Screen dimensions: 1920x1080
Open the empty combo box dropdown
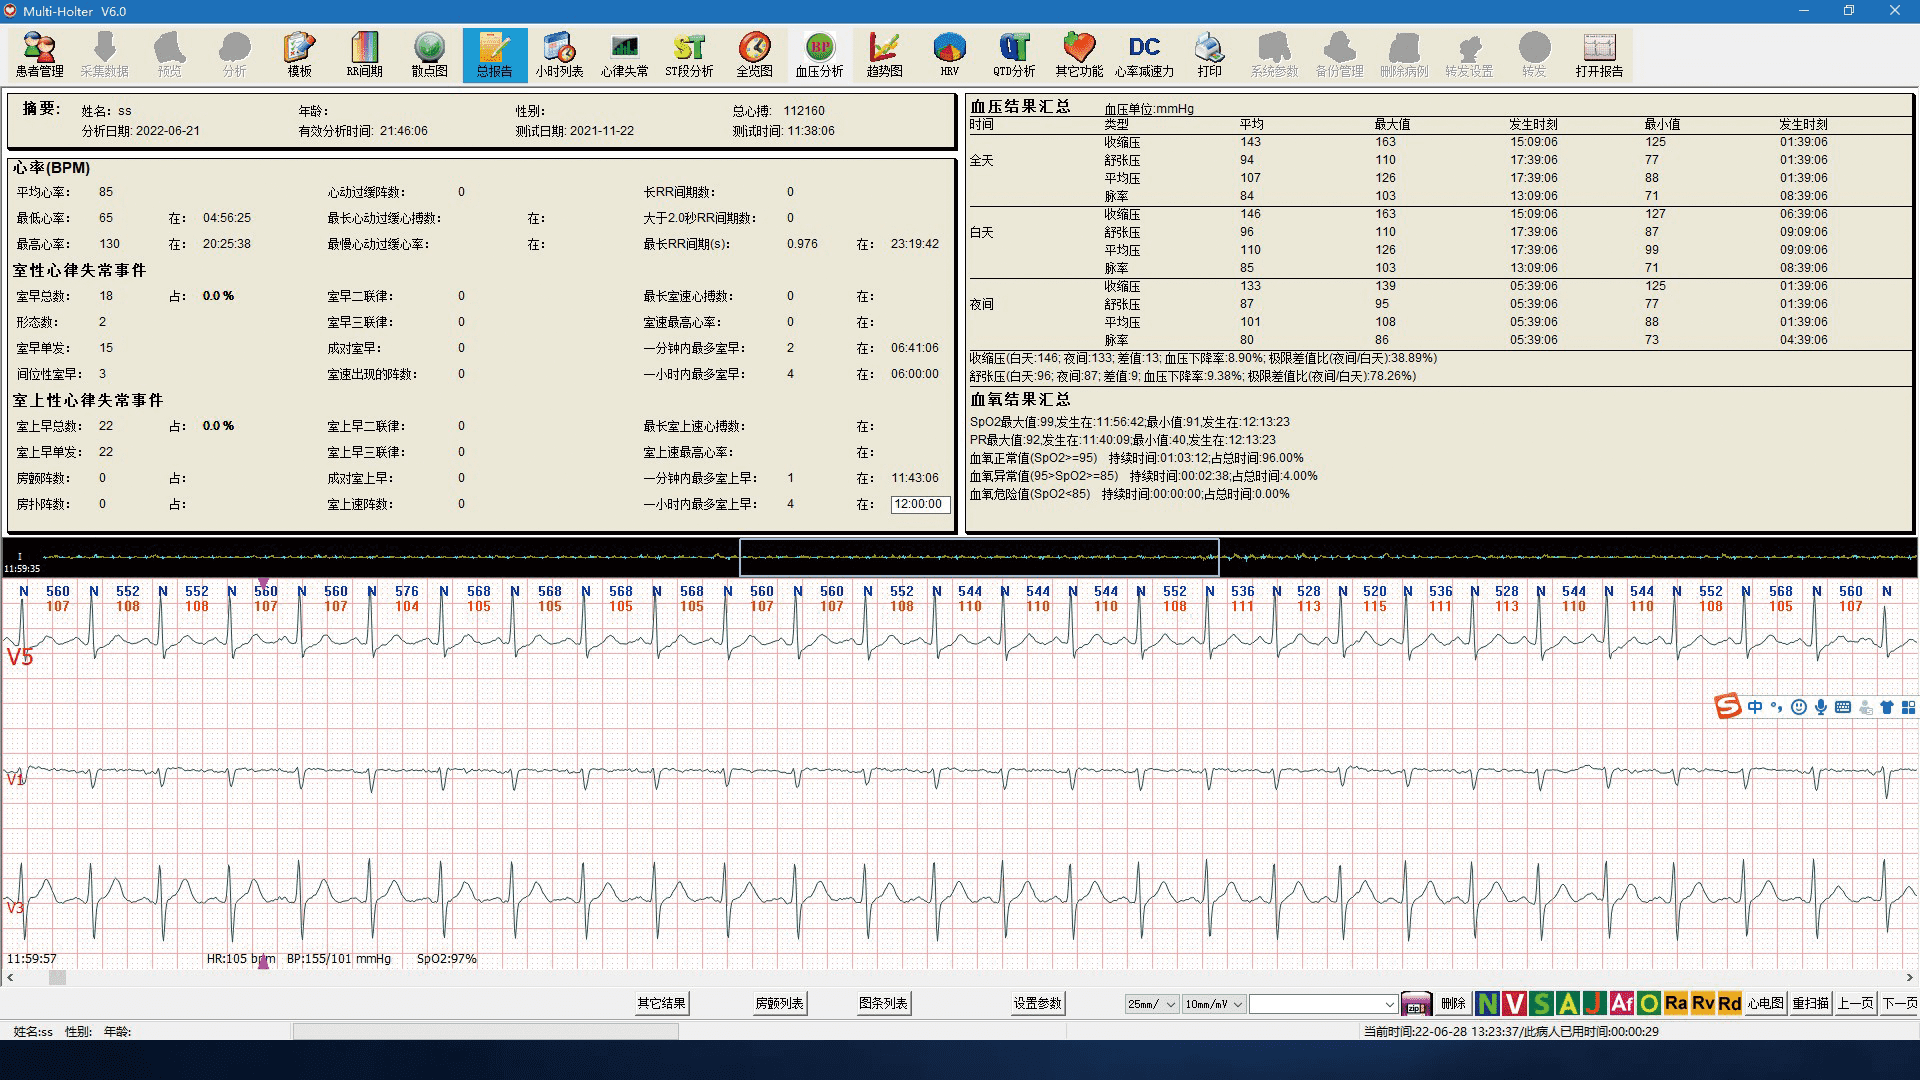point(1389,1004)
